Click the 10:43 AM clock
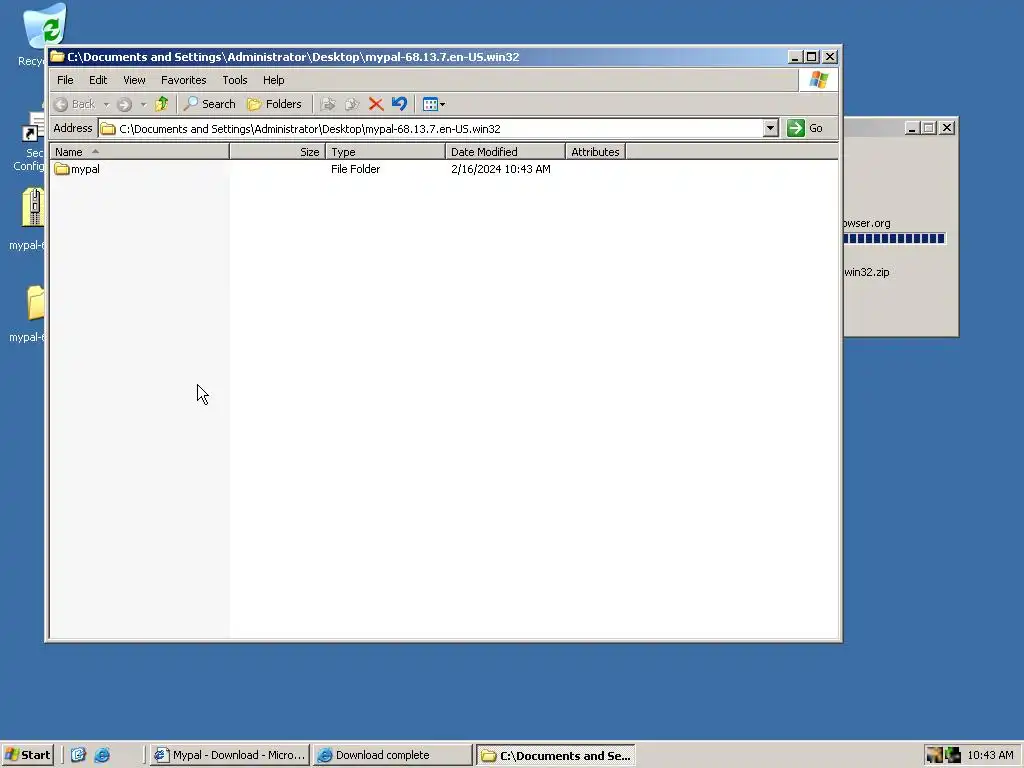This screenshot has height=768, width=1024. [x=990, y=755]
